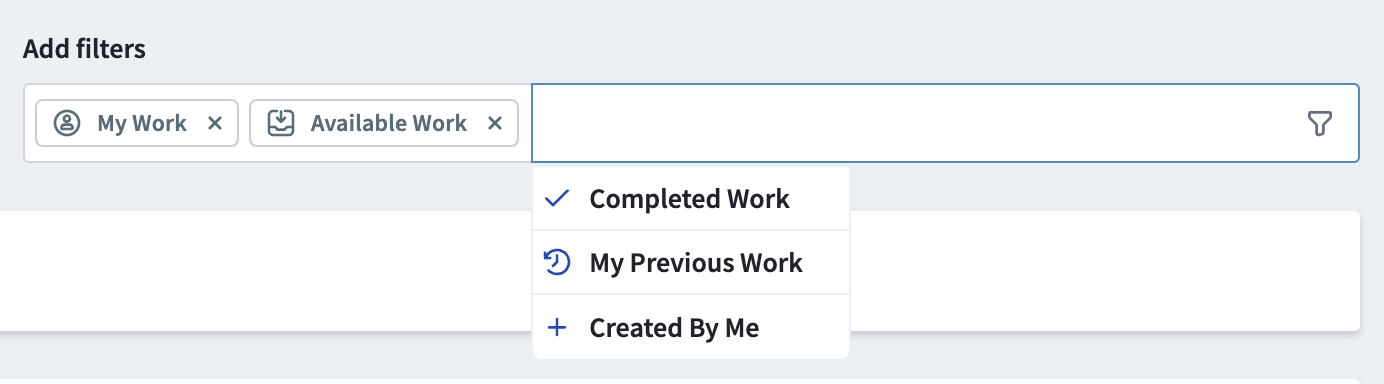Viewport: 1384px width, 384px height.
Task: Remove the My Work filter chip
Action: tap(214, 123)
